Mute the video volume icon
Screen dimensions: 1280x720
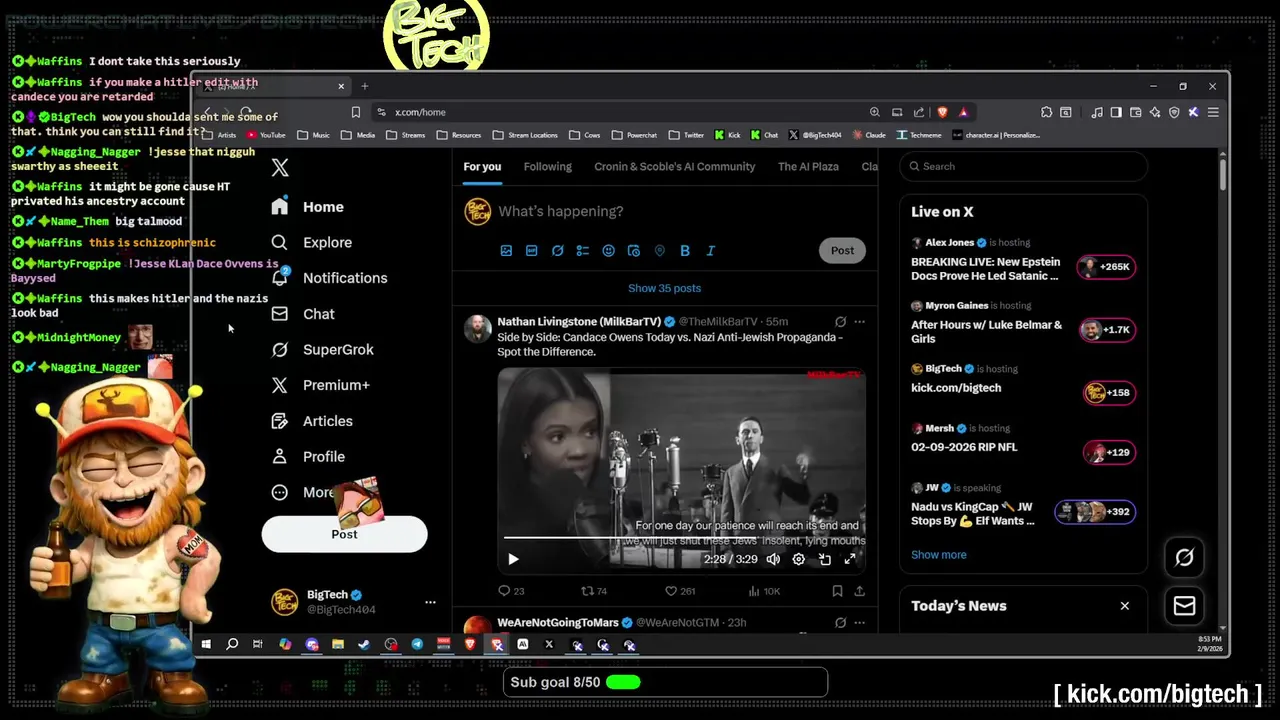click(773, 559)
